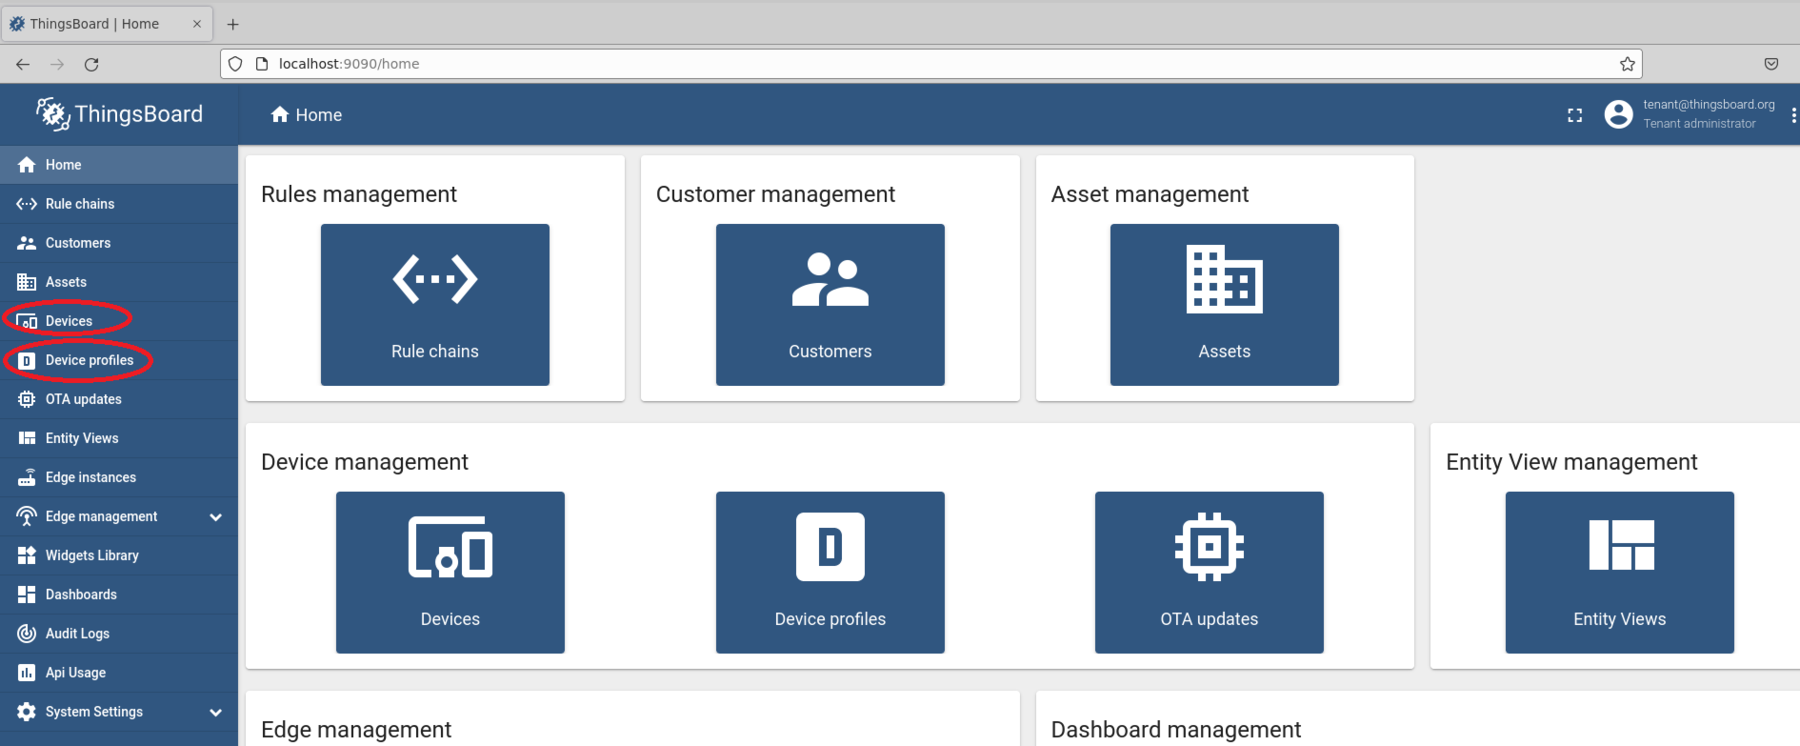Screen dimensions: 1800x746
Task: Click the browser address bar
Action: (900, 64)
